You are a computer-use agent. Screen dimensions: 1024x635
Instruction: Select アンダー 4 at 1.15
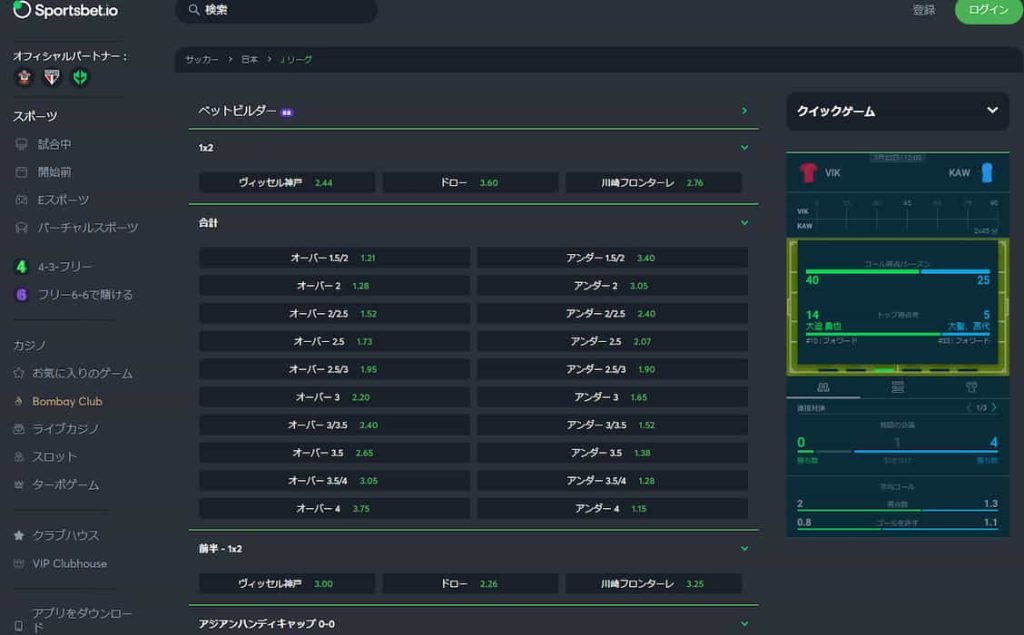pyautogui.click(x=612, y=508)
